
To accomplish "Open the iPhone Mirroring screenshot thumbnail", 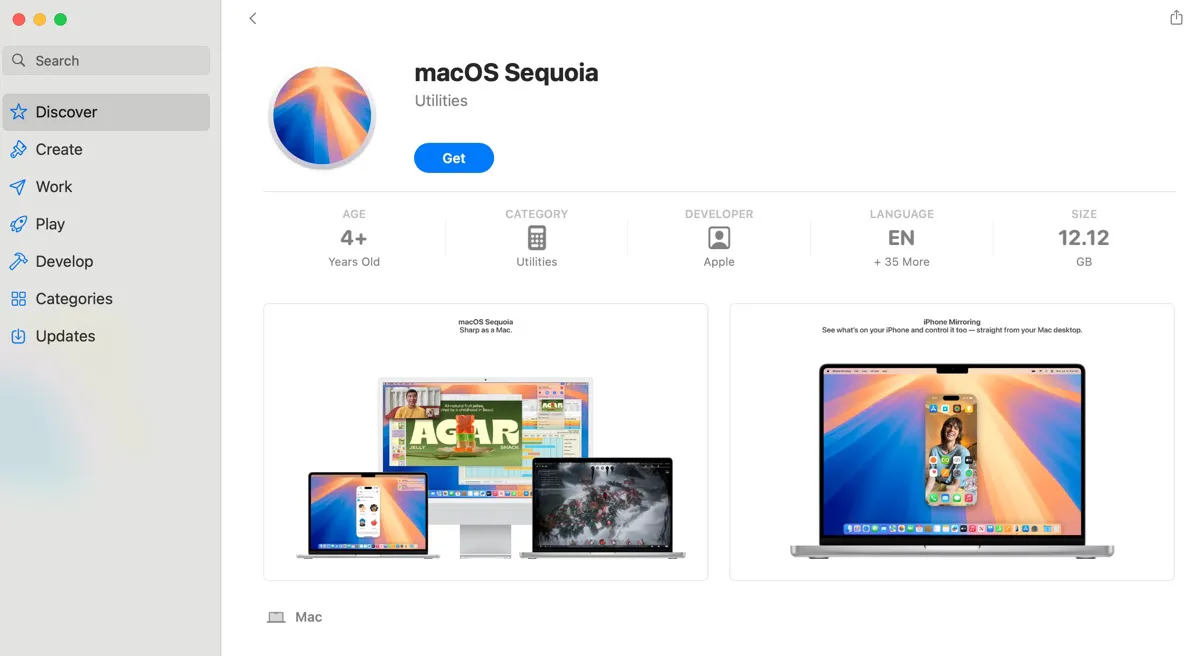I will 952,442.
